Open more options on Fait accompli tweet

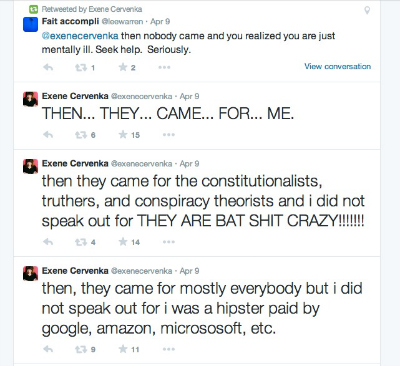coord(164,68)
